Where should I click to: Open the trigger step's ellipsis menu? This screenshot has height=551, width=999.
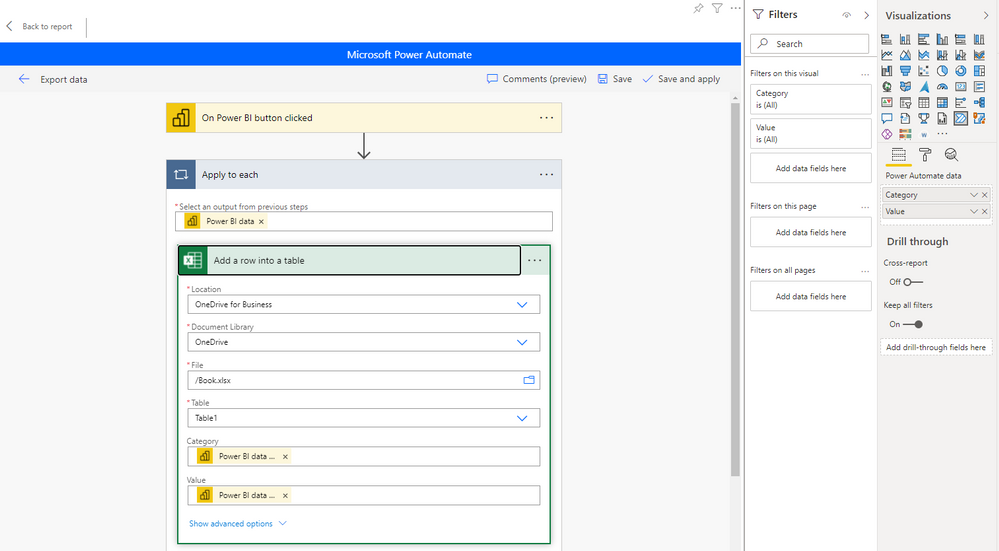click(x=547, y=118)
